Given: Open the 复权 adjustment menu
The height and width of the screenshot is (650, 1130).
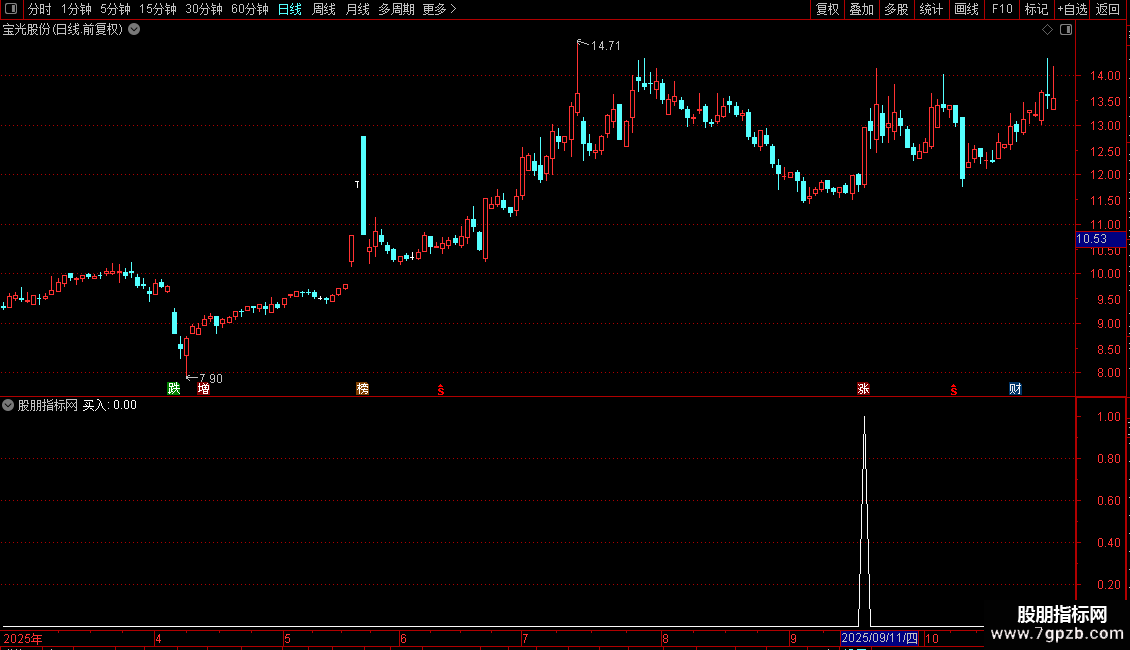Looking at the screenshot, I should point(827,9).
